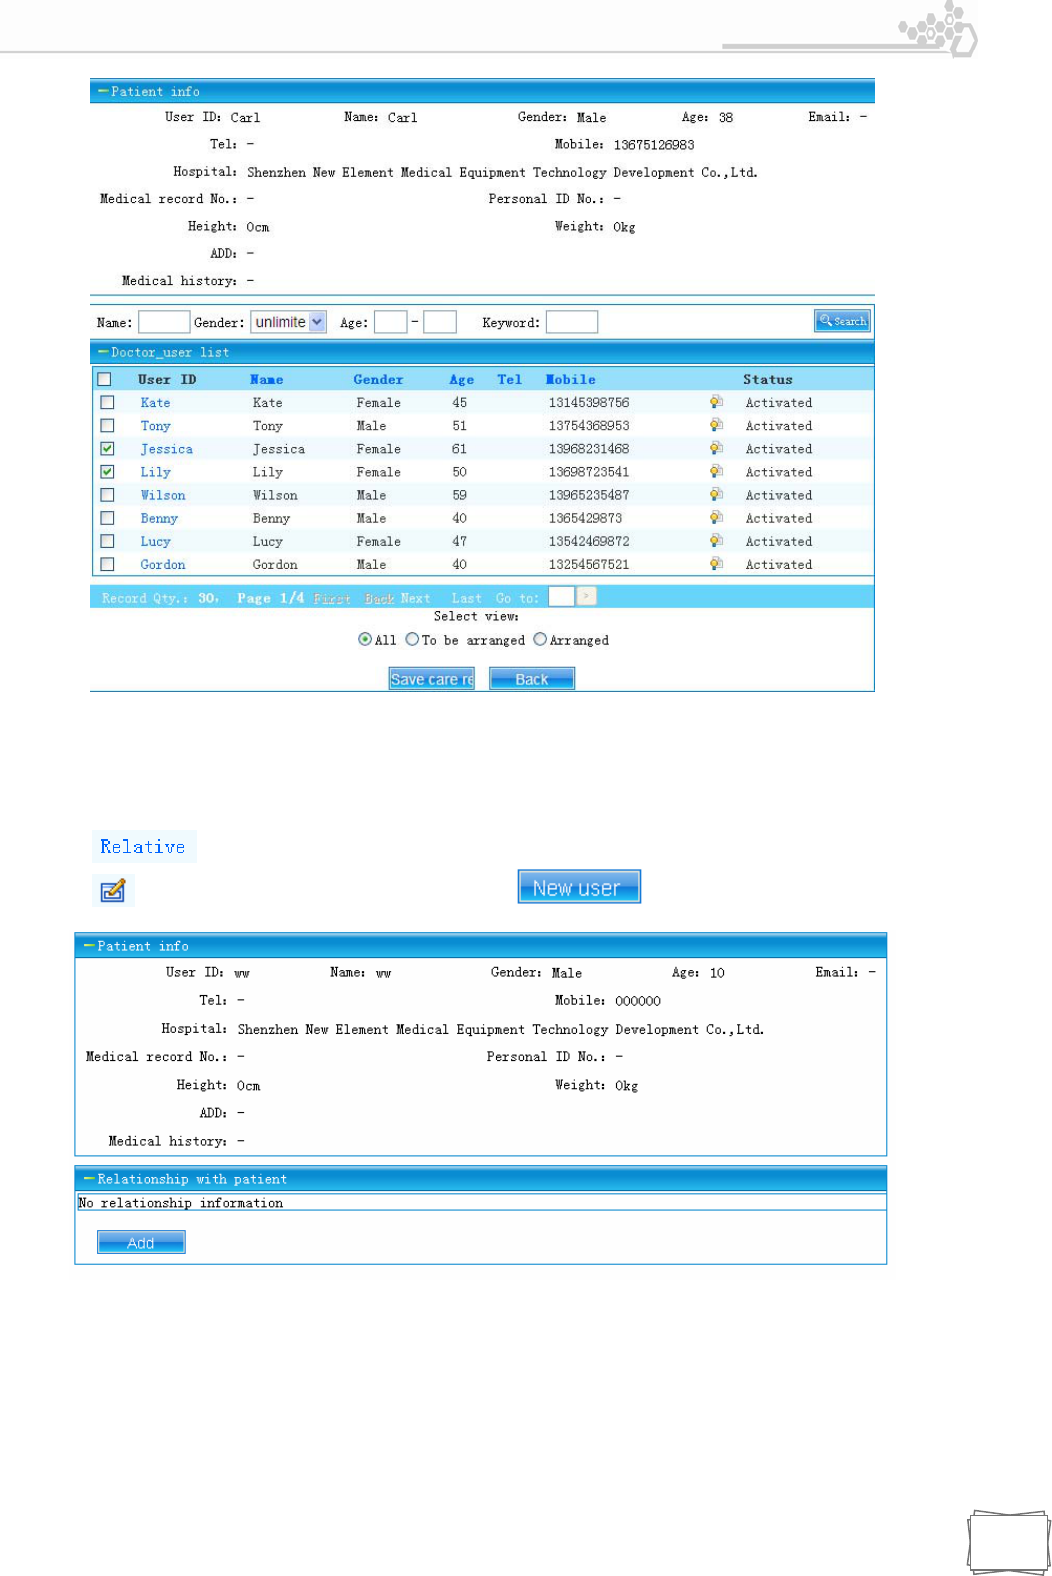1052x1576 pixels.
Task: Go to the Next page link
Action: tap(415, 598)
